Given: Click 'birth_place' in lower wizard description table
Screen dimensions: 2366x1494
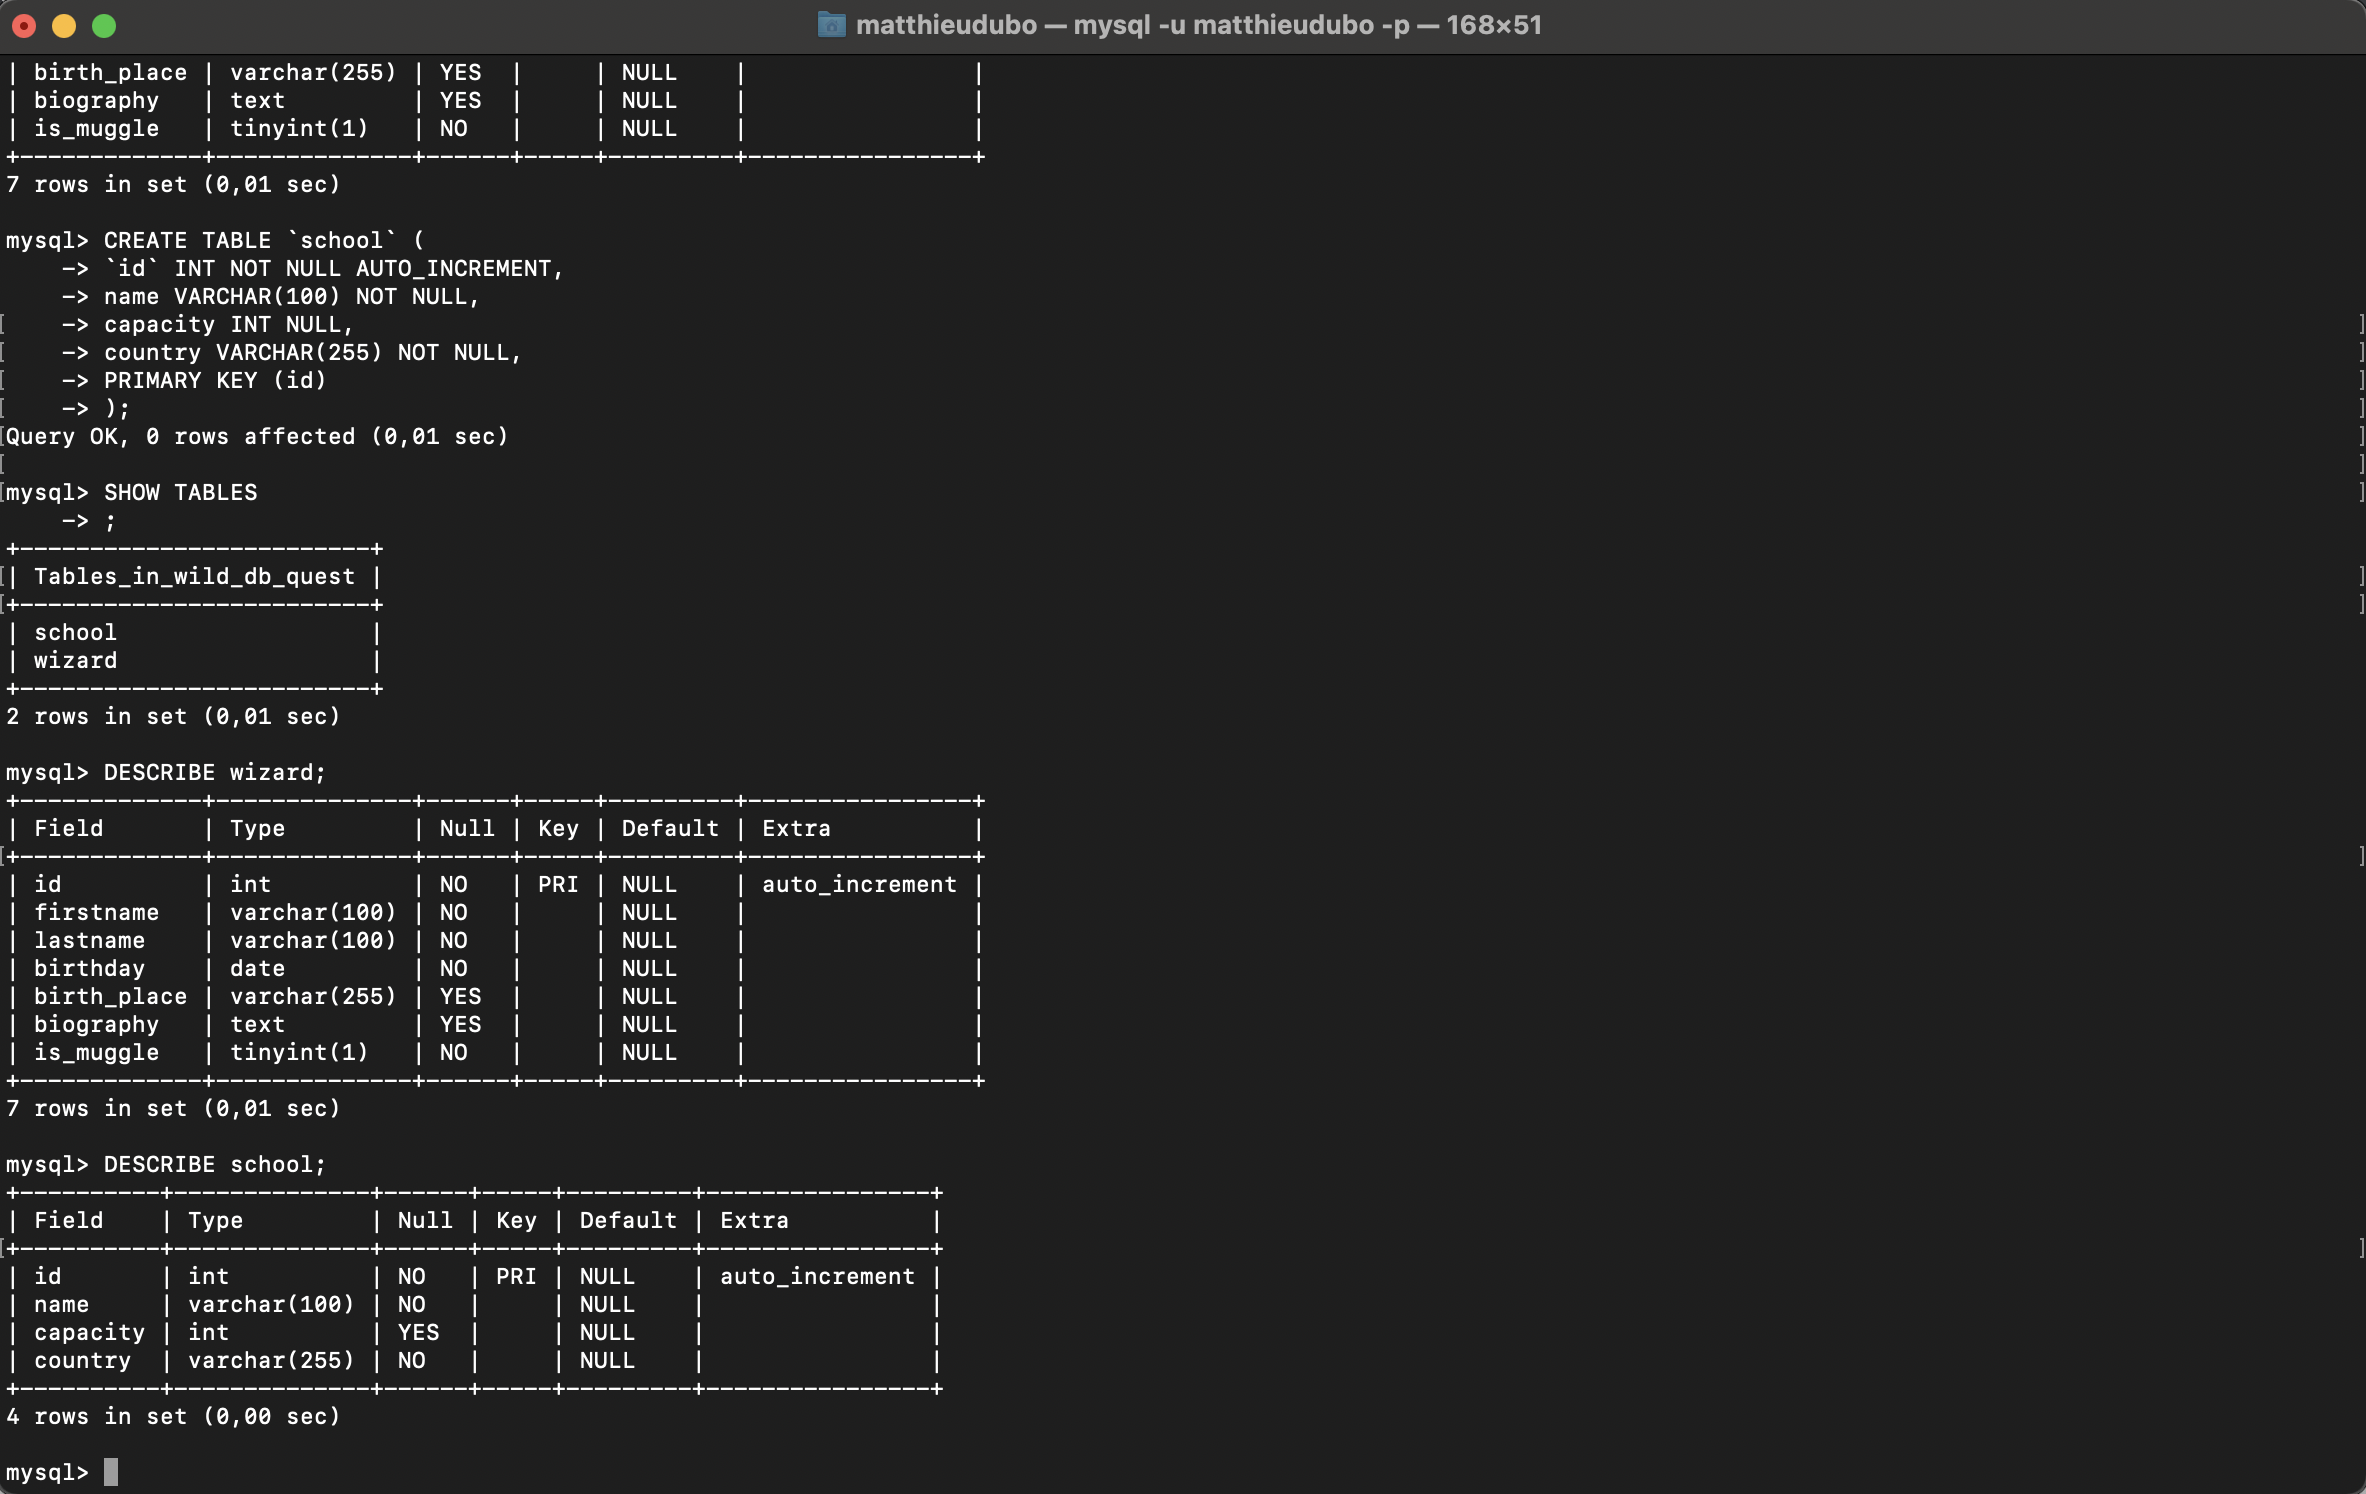Looking at the screenshot, I should 110,997.
